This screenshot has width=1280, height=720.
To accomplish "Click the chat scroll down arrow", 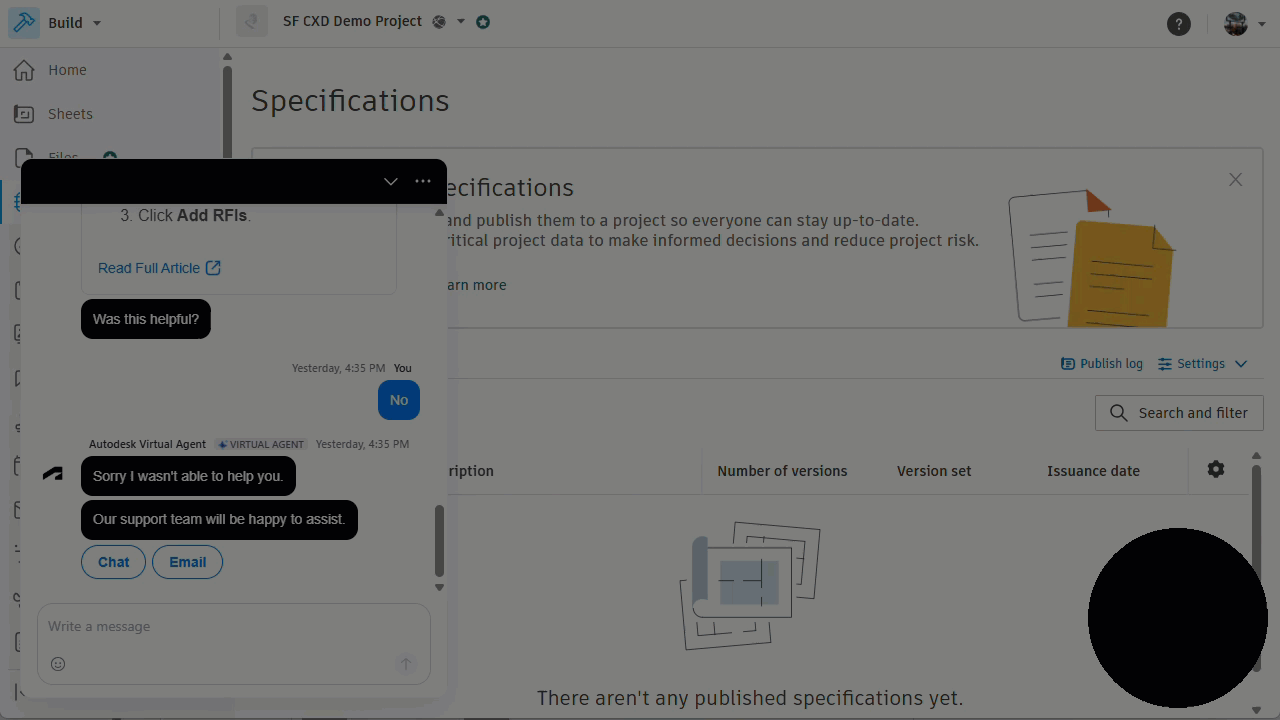I will click(x=439, y=588).
